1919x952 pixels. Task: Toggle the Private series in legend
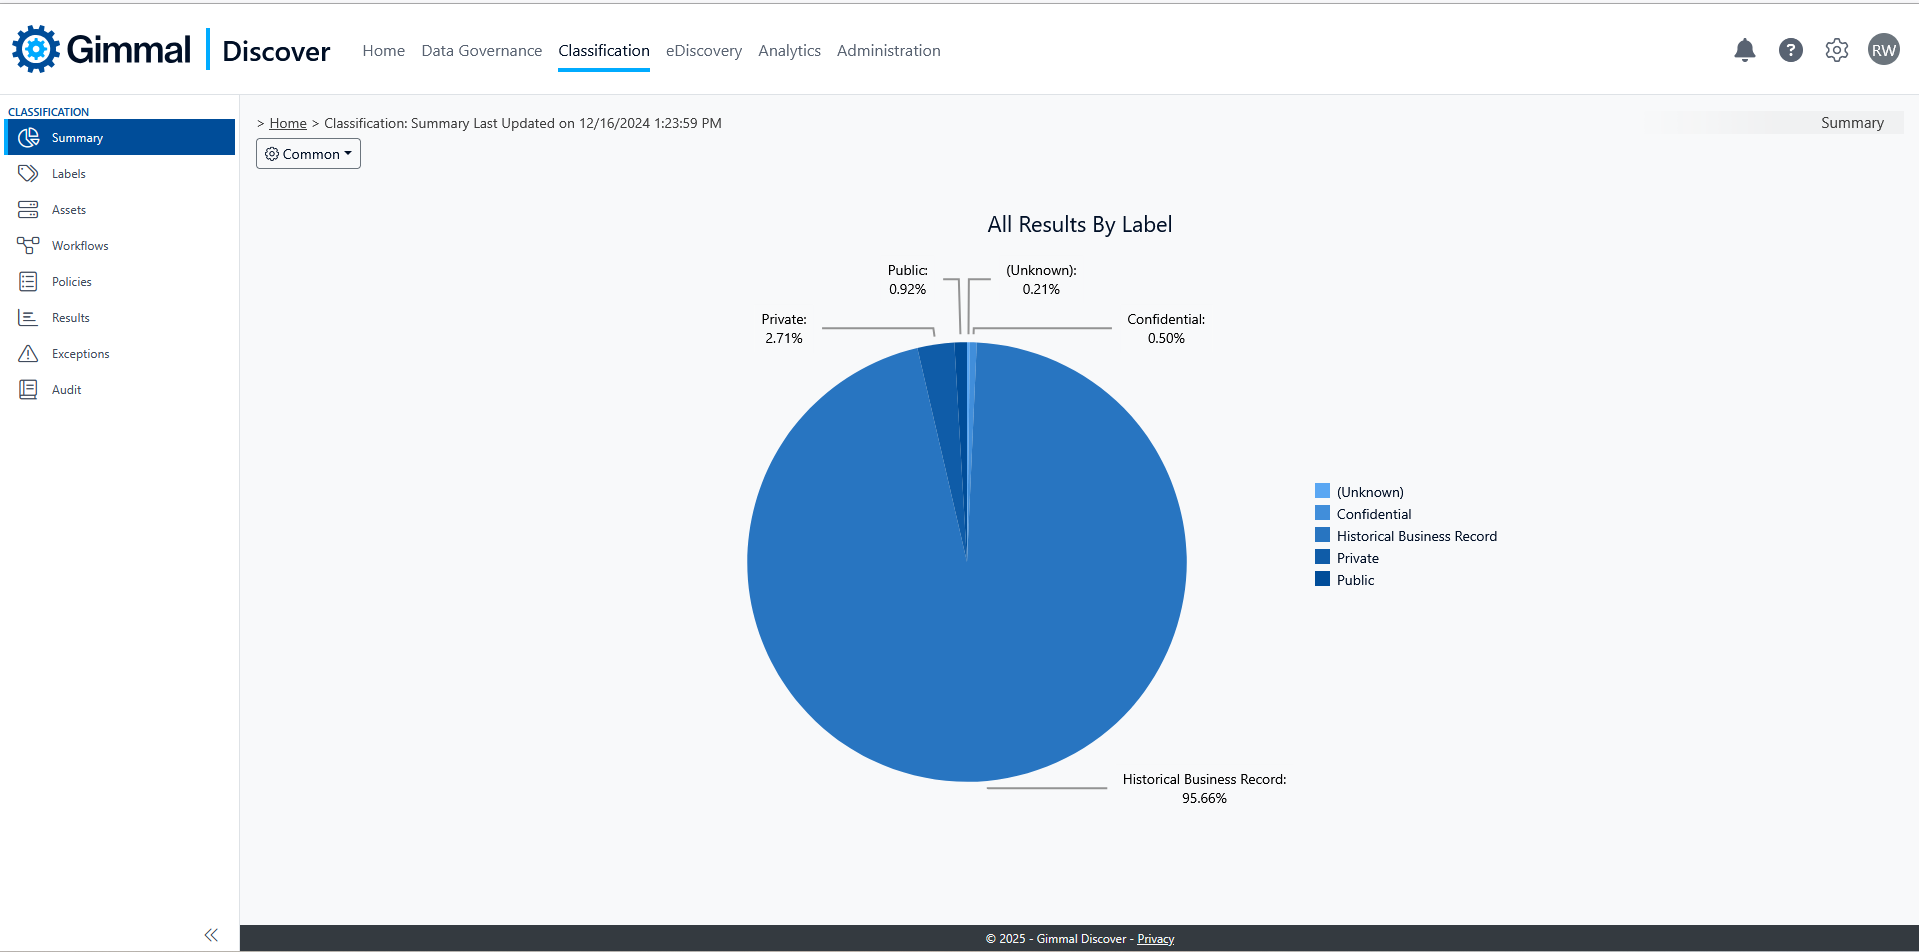1357,558
